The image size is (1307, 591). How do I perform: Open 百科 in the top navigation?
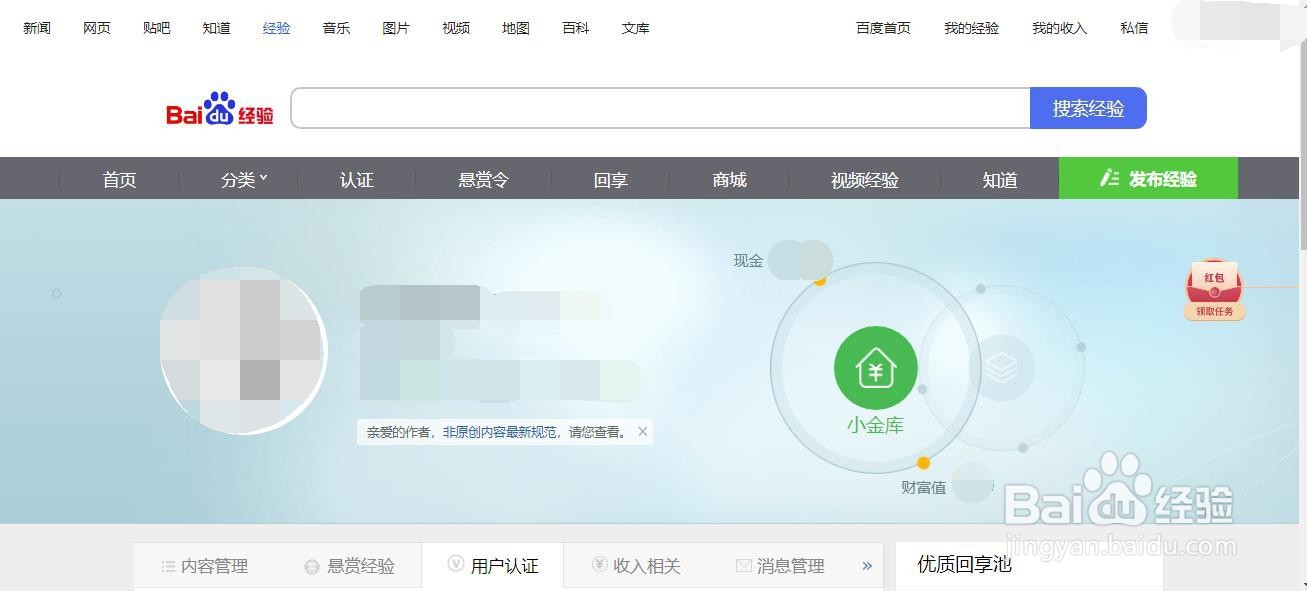click(575, 28)
